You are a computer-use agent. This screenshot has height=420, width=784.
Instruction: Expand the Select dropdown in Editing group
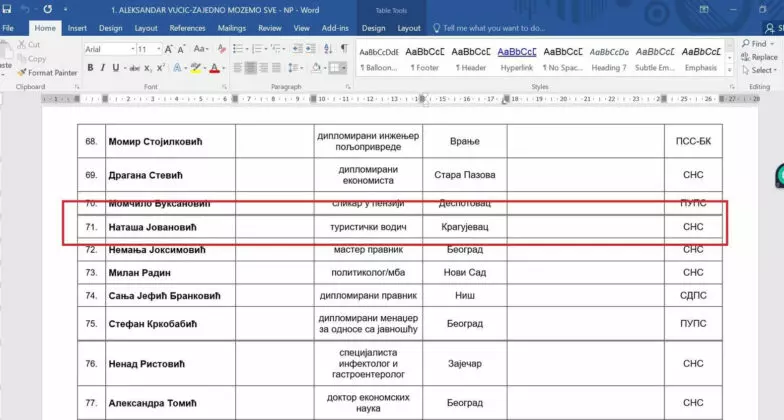[x=762, y=71]
